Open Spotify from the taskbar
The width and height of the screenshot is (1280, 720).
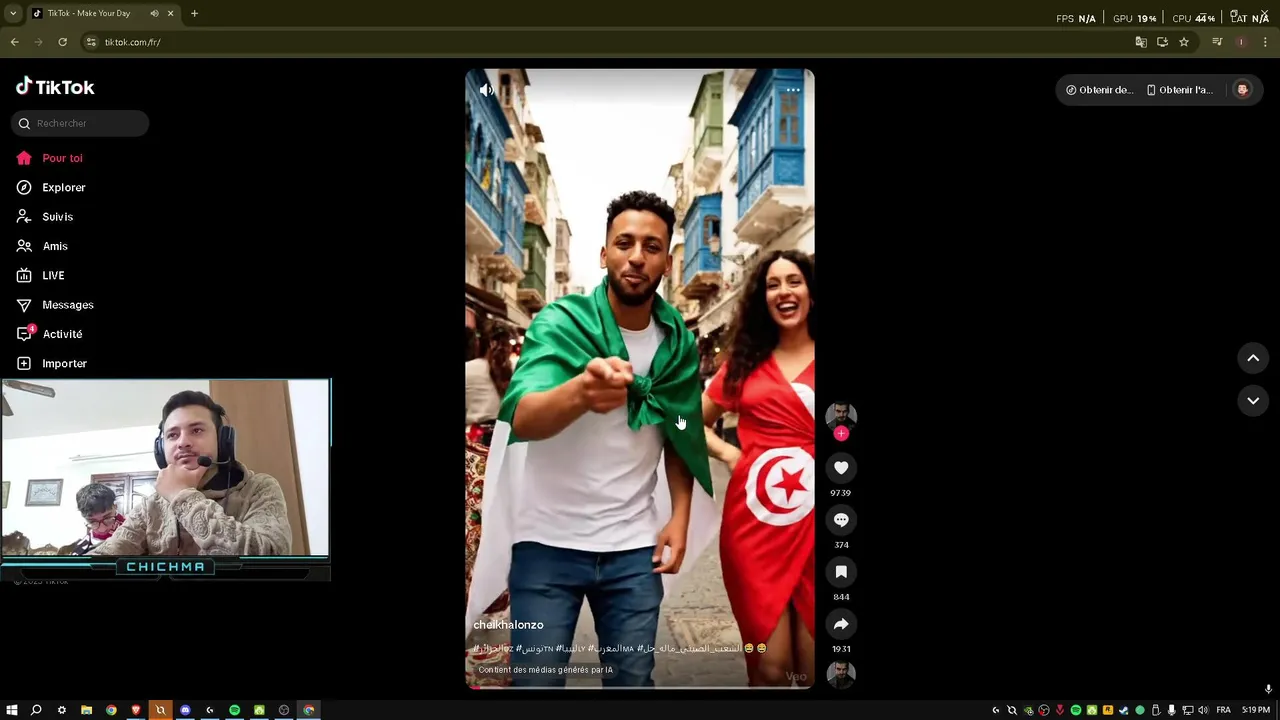click(234, 710)
